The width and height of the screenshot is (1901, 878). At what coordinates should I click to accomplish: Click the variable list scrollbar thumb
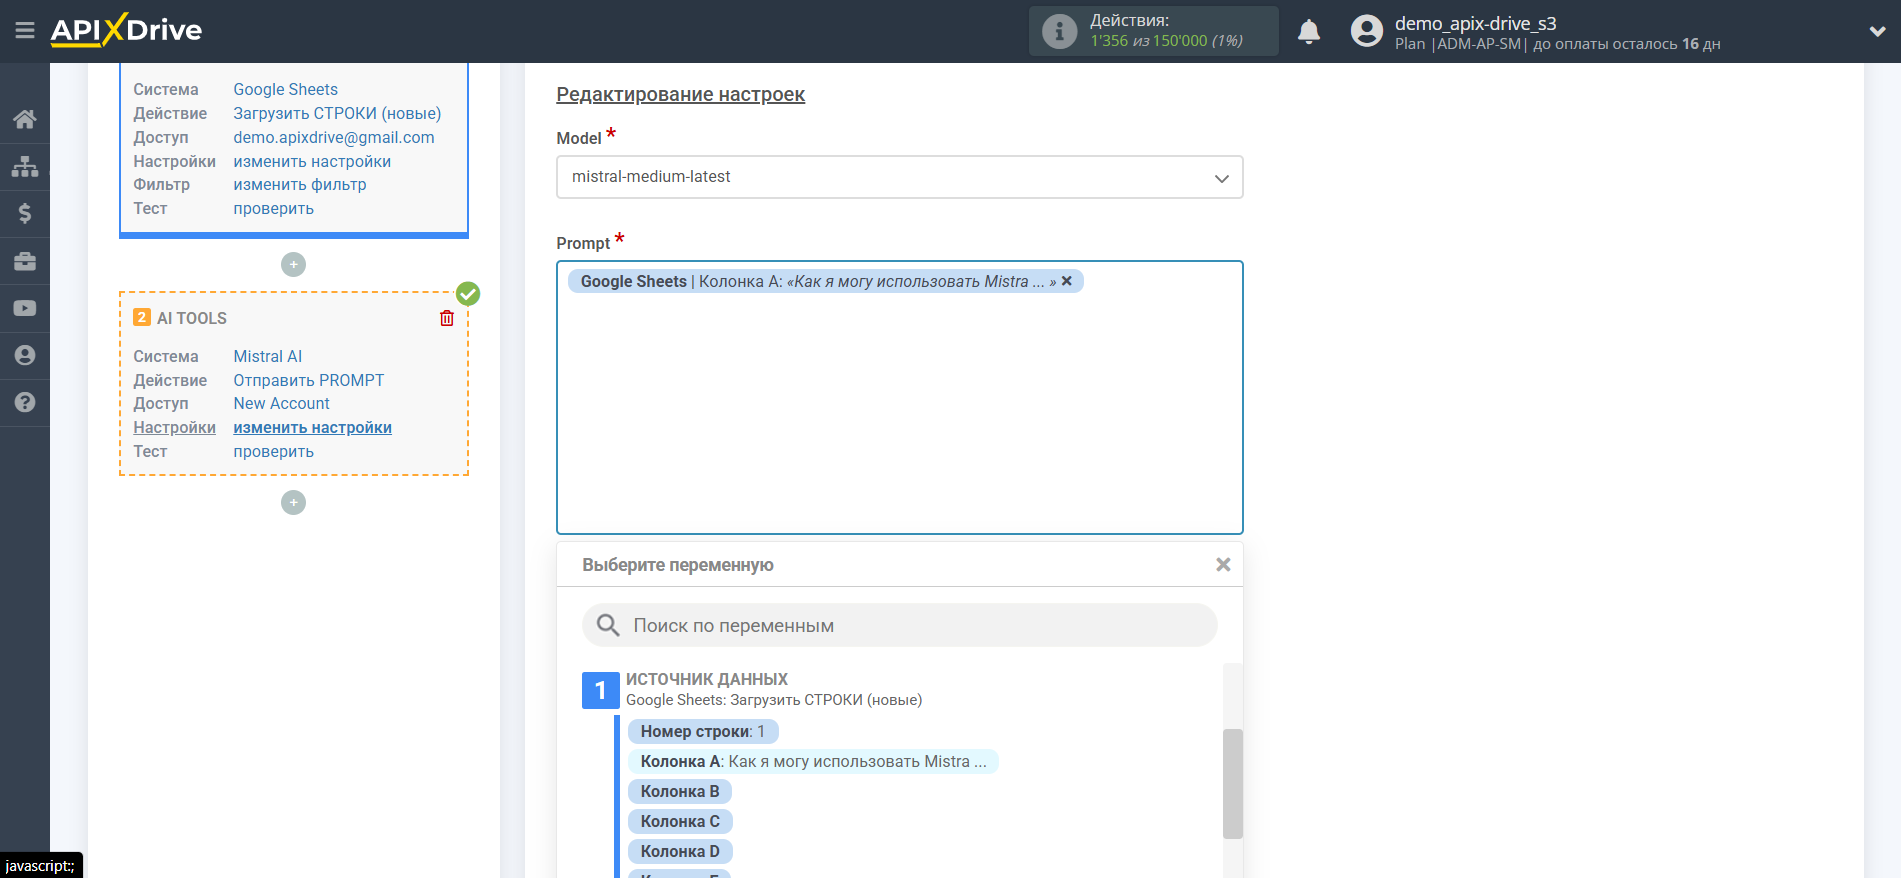coord(1232,783)
